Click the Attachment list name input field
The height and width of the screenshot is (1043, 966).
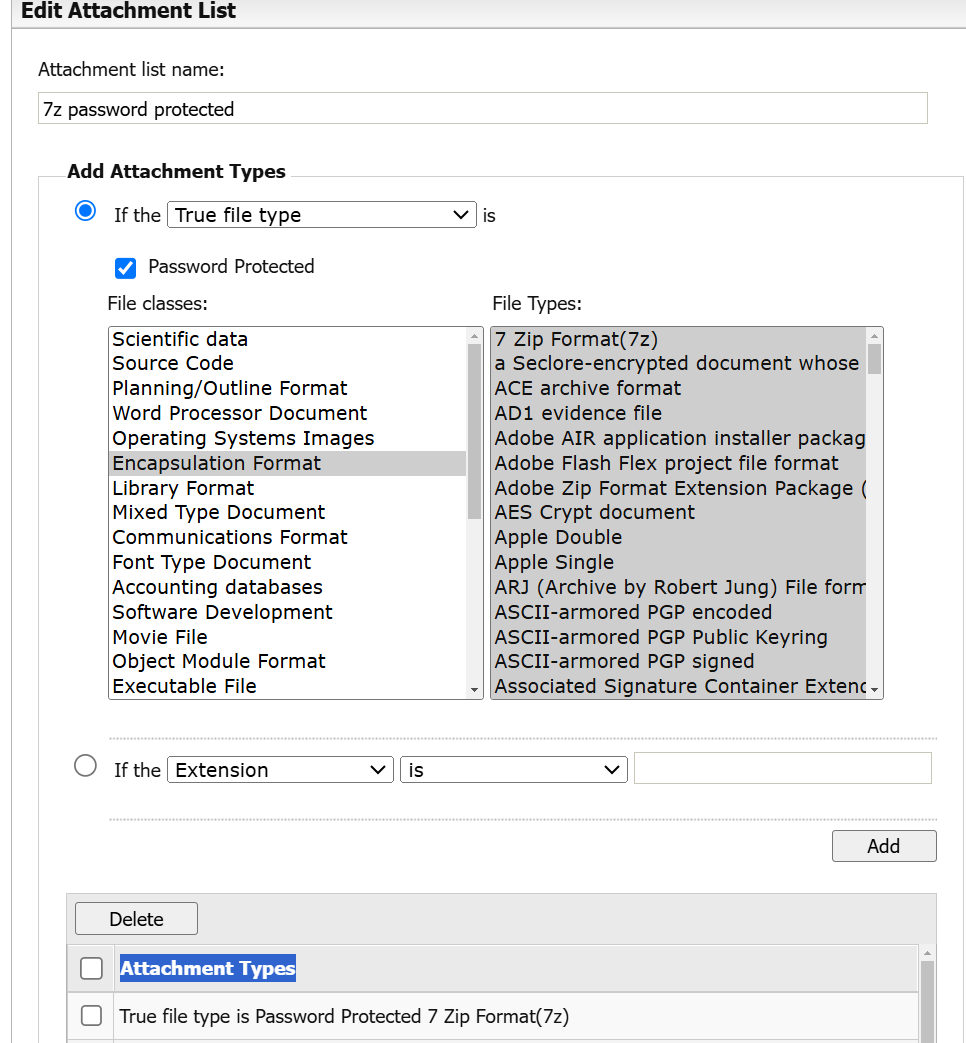(x=482, y=109)
